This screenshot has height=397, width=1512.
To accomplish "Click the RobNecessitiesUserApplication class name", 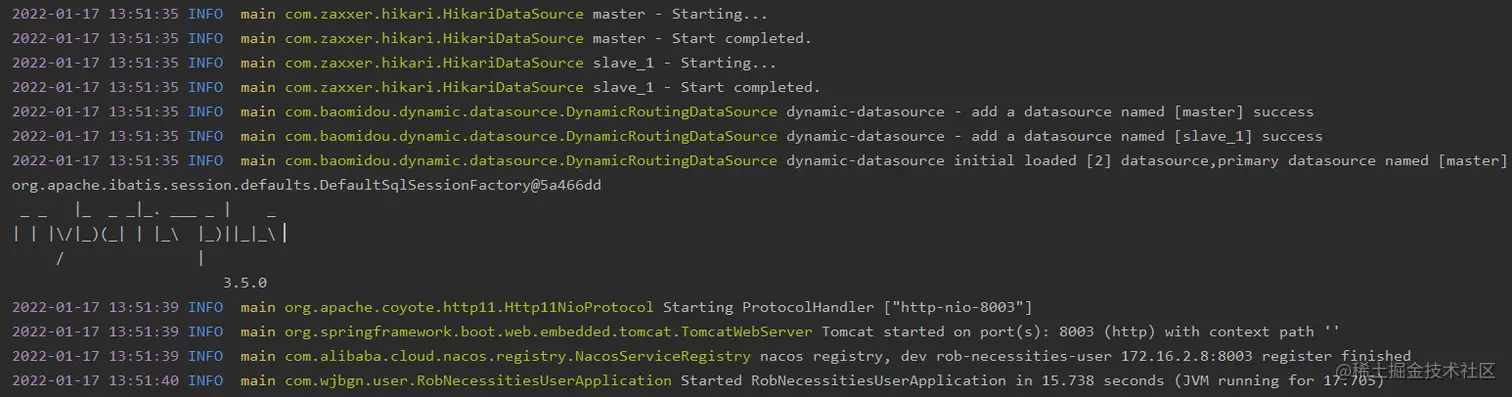I will 456,380.
